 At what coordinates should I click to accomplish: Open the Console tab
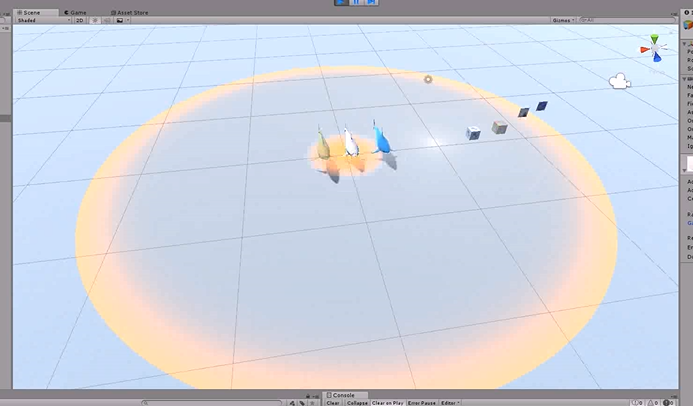(343, 395)
